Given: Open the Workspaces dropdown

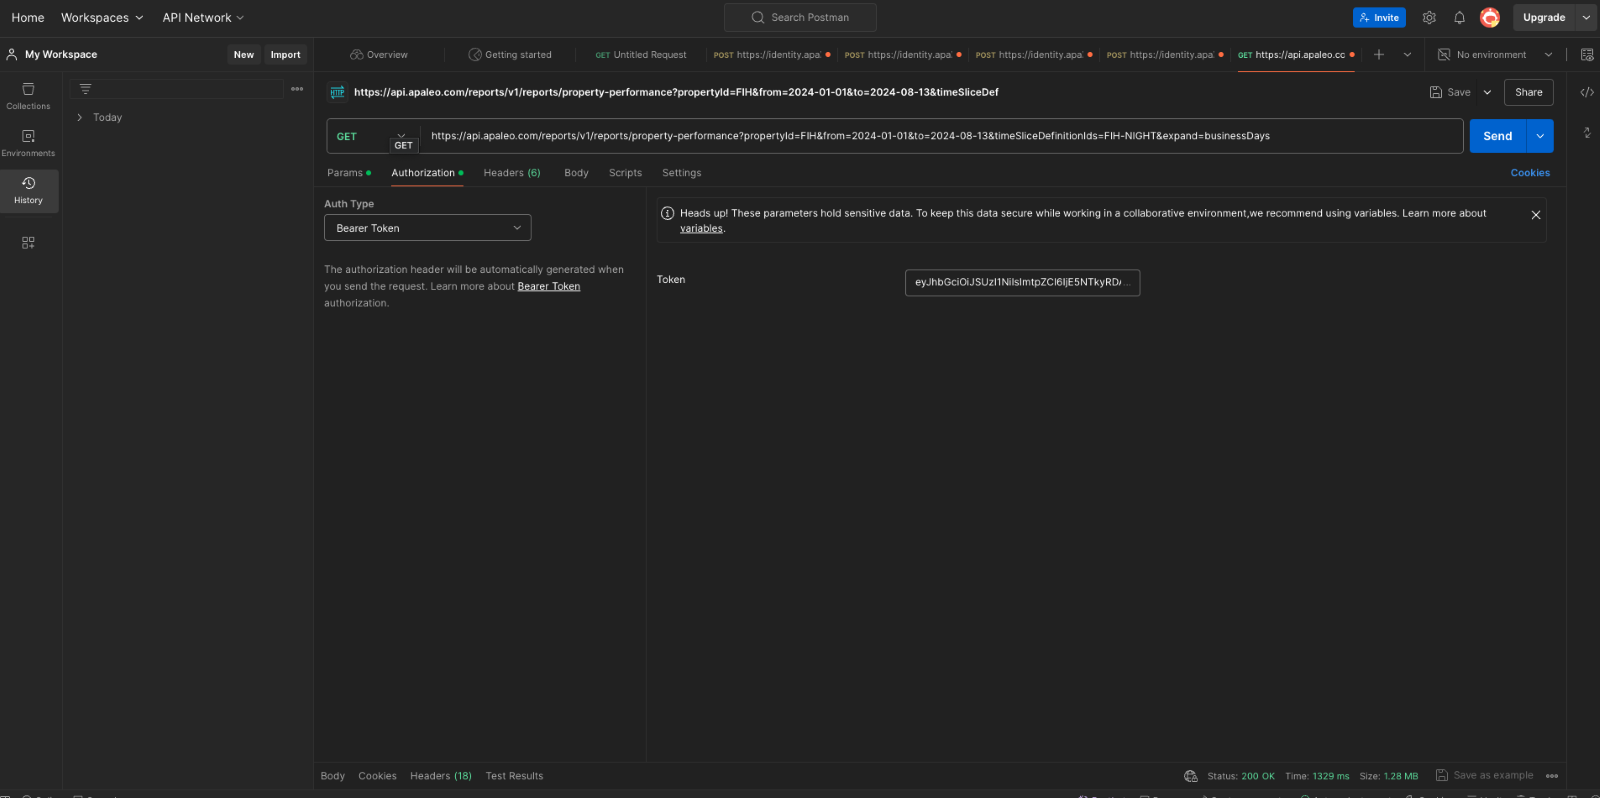Looking at the screenshot, I should [102, 18].
